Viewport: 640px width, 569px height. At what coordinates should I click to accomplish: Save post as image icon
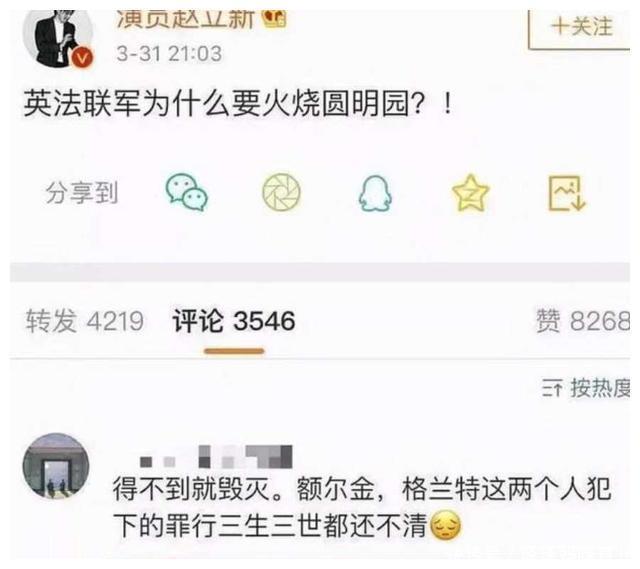(567, 193)
